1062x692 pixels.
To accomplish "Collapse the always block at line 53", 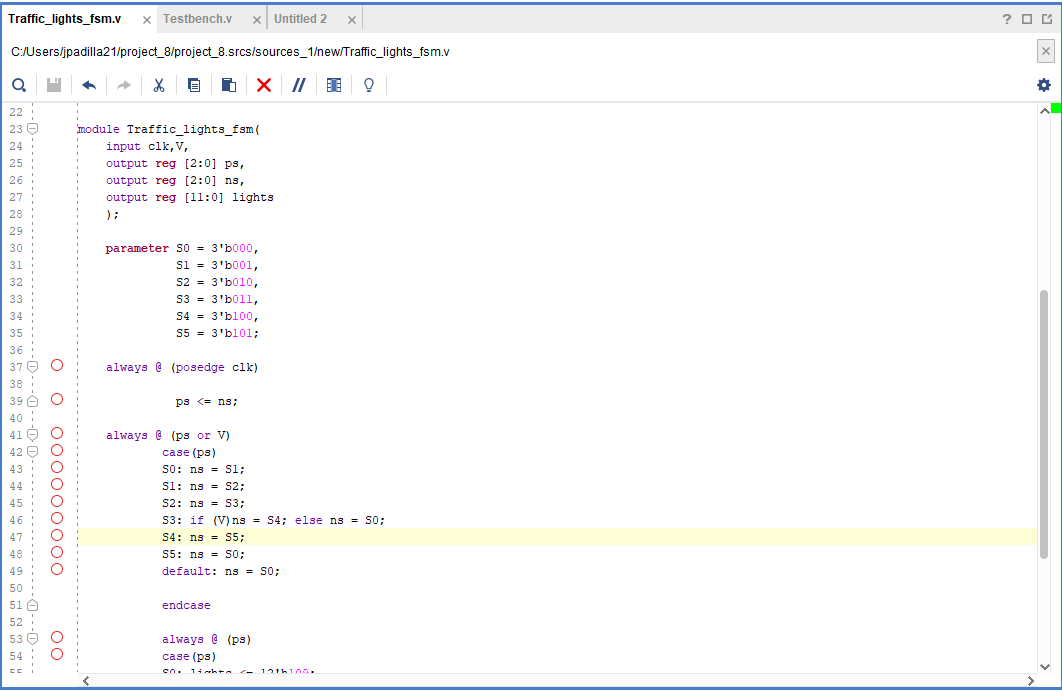I will click(33, 637).
